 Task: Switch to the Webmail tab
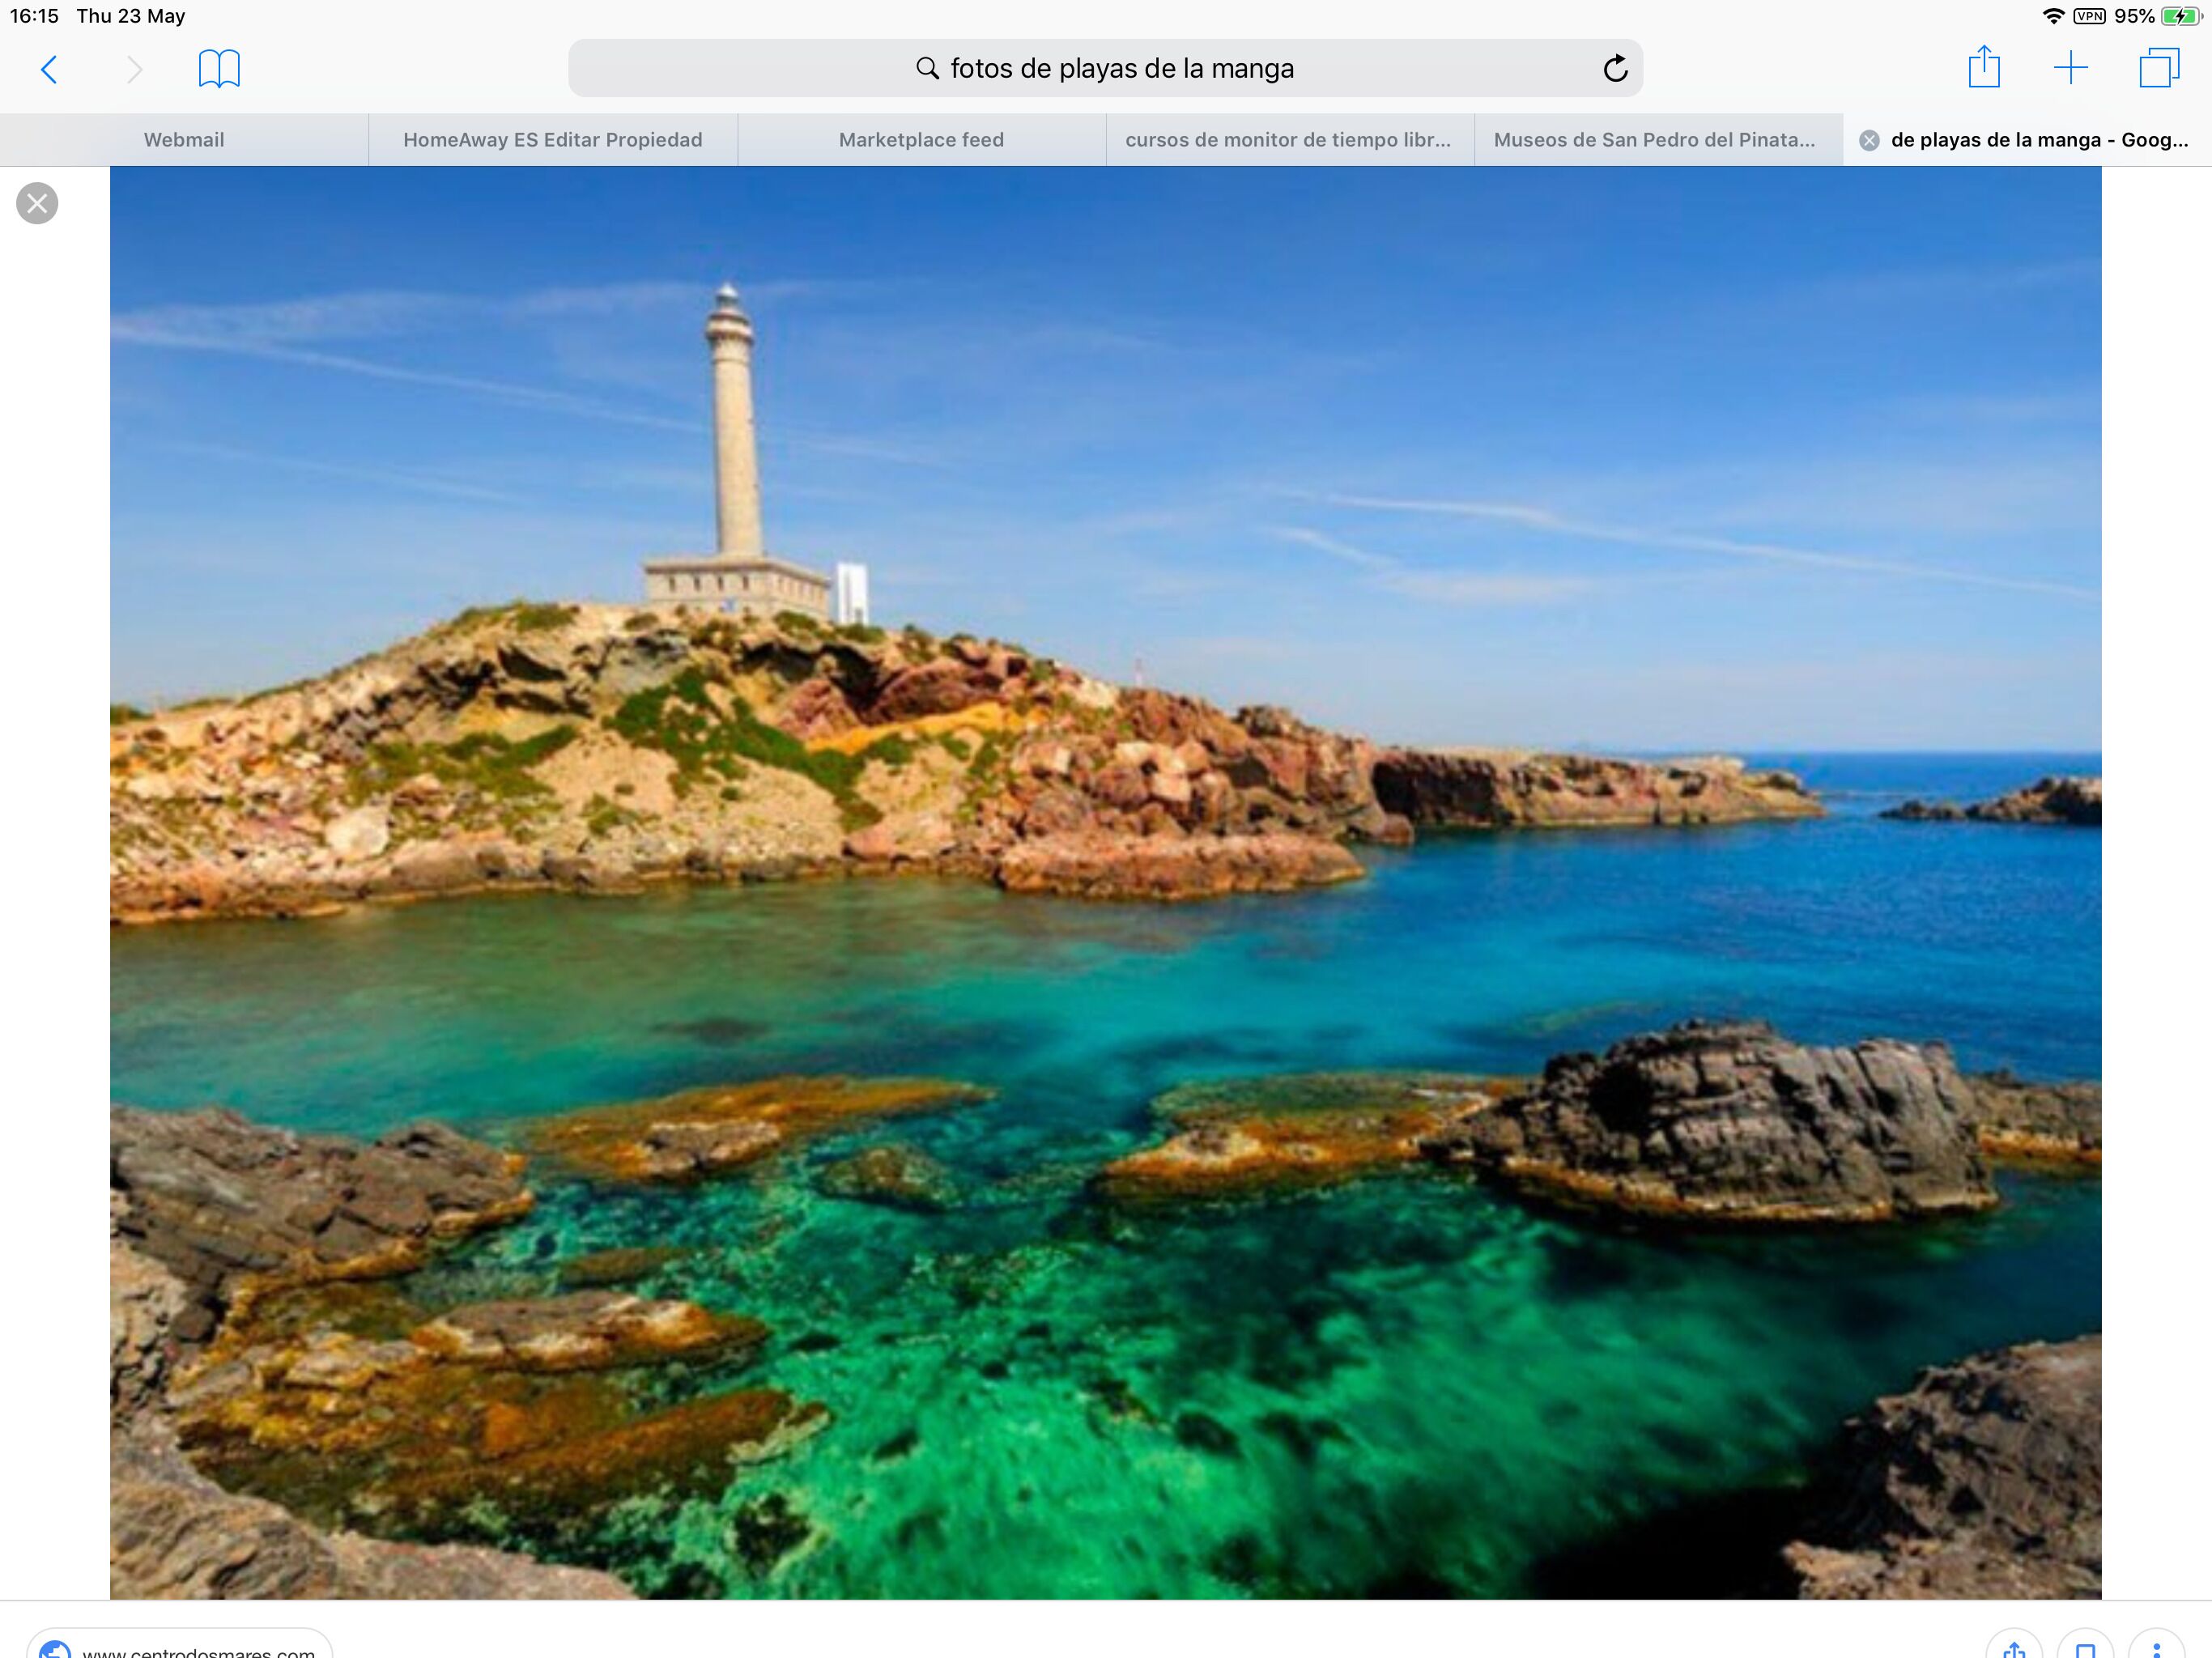[x=184, y=140]
